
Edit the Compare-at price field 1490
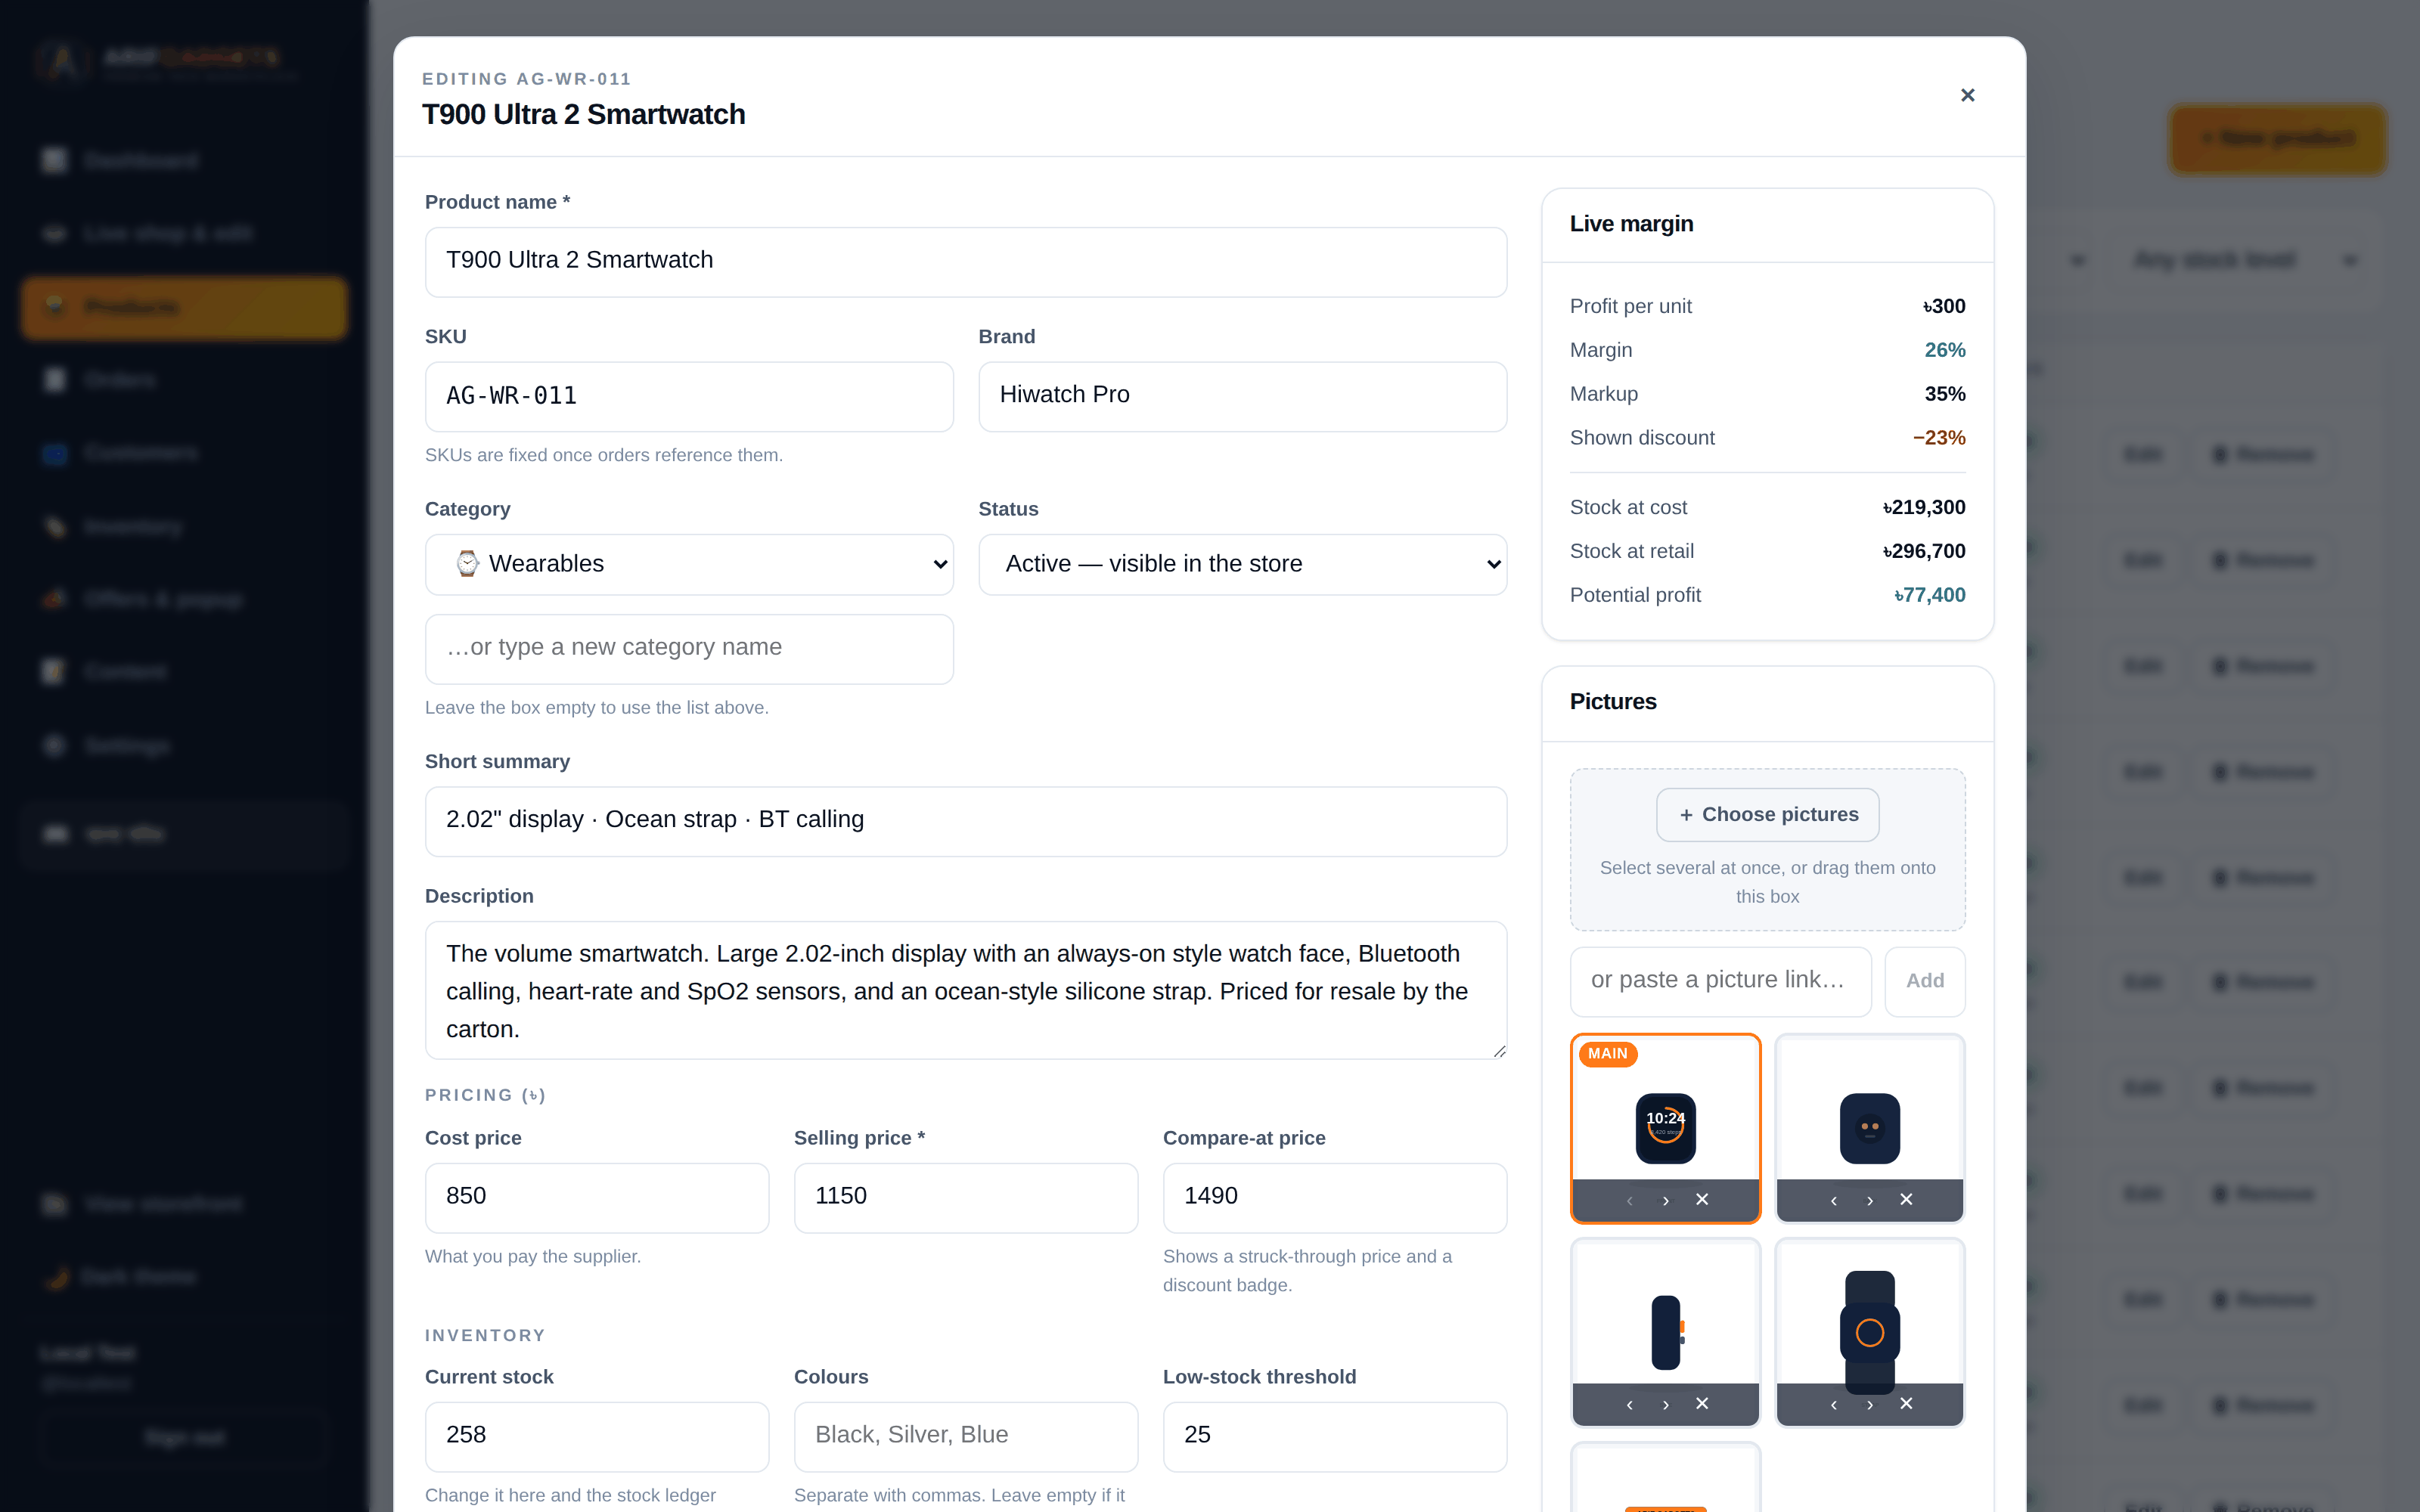click(x=1335, y=1197)
